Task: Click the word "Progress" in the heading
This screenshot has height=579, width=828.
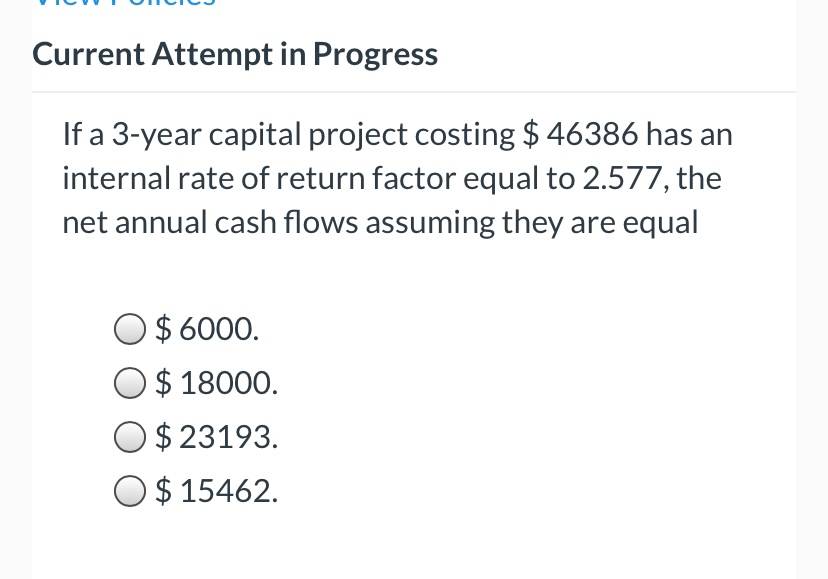Action: pos(375,56)
